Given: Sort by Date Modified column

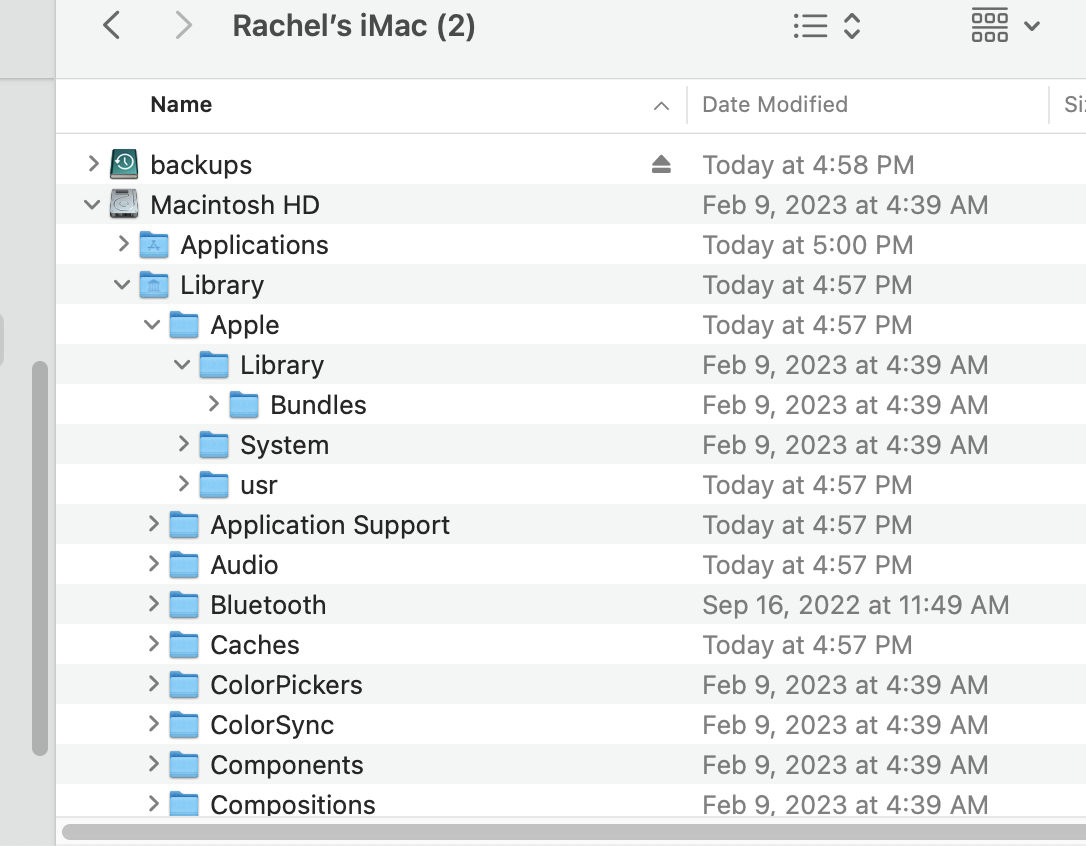Looking at the screenshot, I should tap(775, 104).
